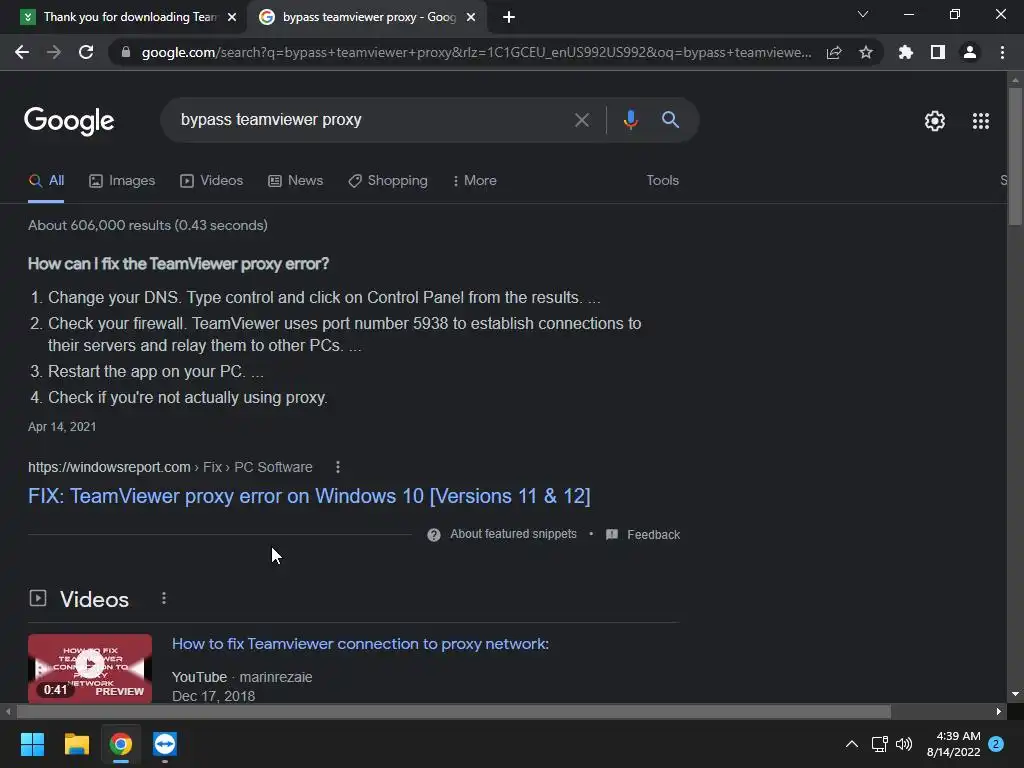Go back to the previous page

coord(22,52)
